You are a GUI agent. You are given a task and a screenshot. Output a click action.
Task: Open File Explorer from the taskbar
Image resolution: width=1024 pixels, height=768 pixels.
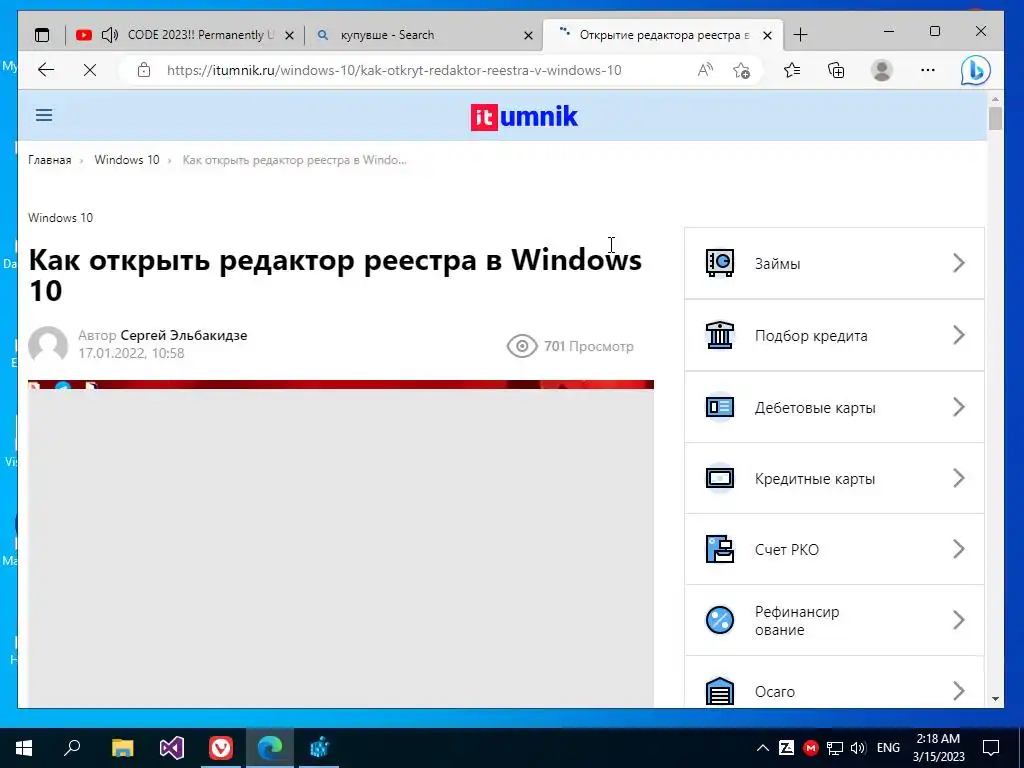[122, 748]
